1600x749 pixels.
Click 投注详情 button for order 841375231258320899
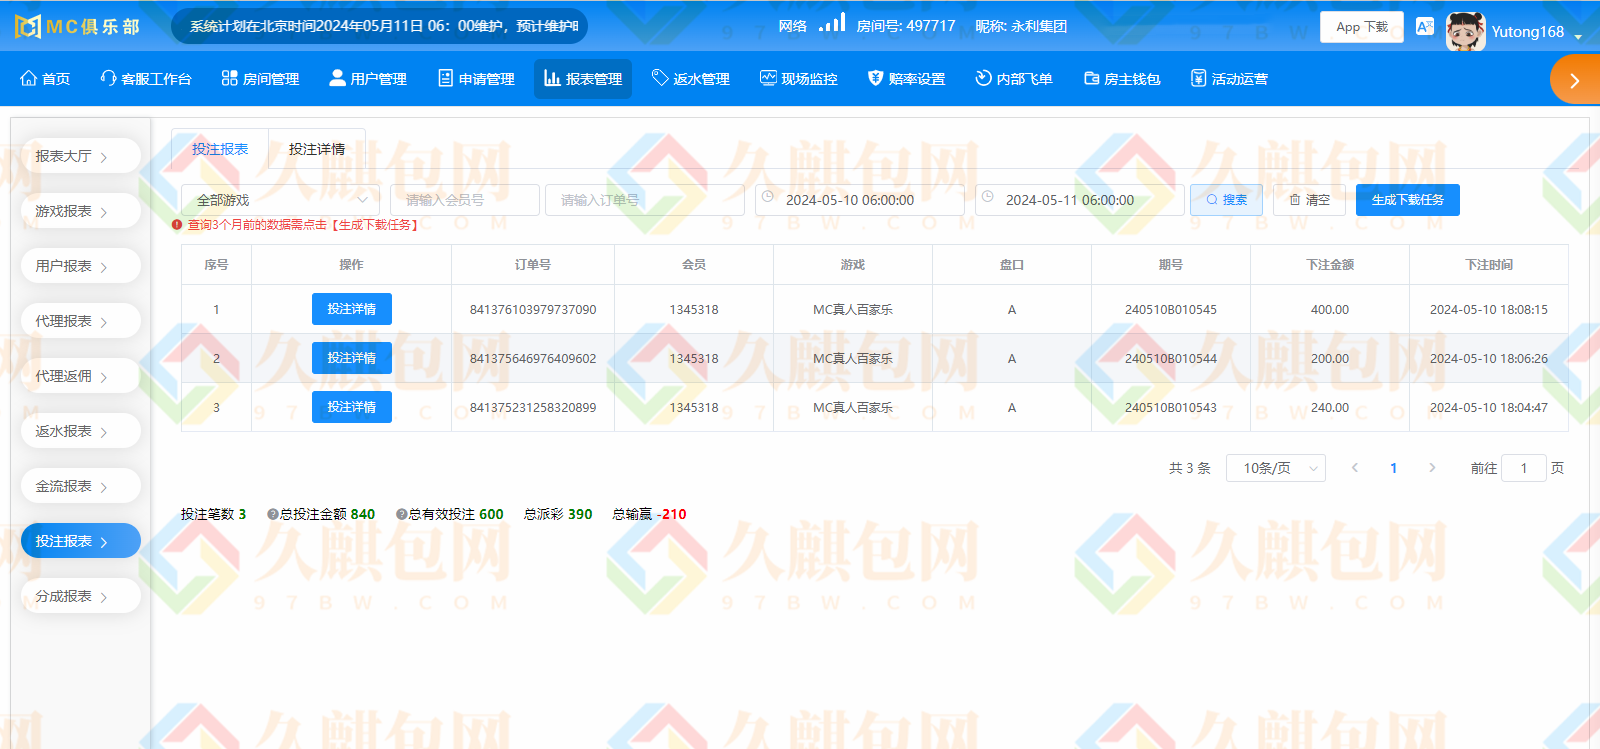(352, 407)
